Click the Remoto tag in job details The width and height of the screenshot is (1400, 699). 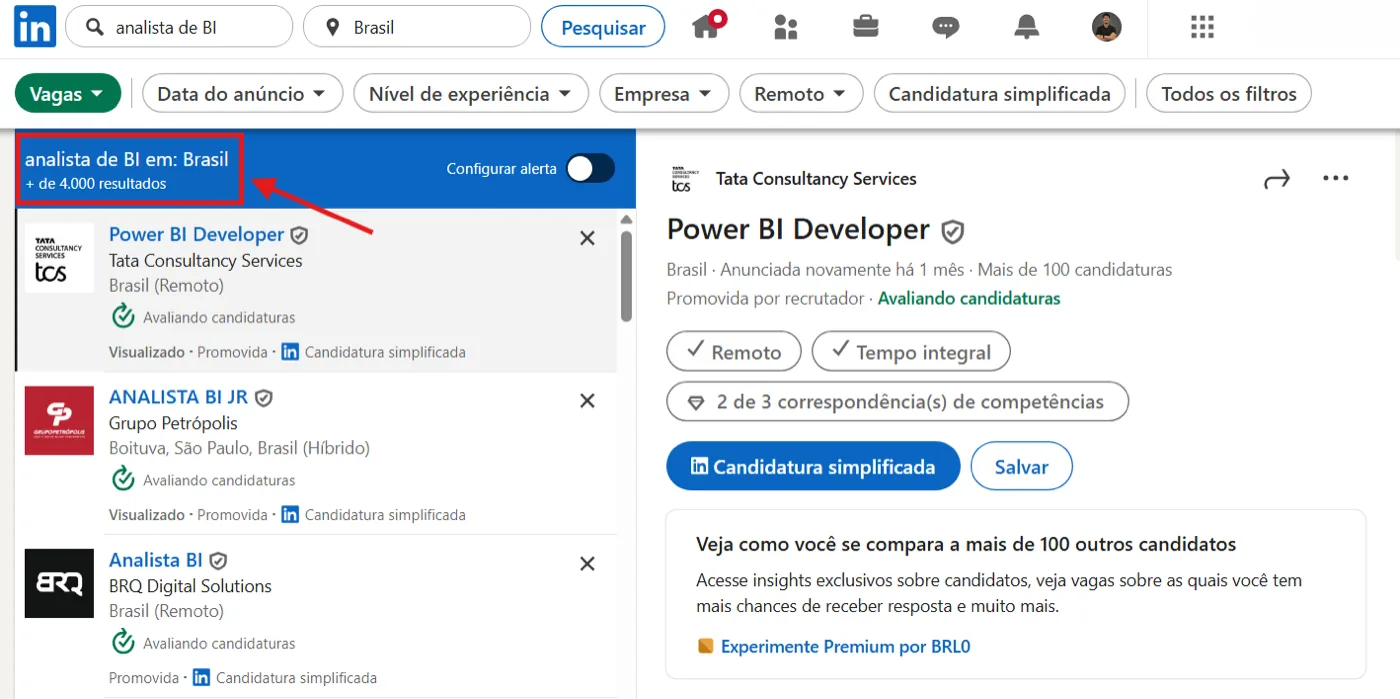(734, 352)
